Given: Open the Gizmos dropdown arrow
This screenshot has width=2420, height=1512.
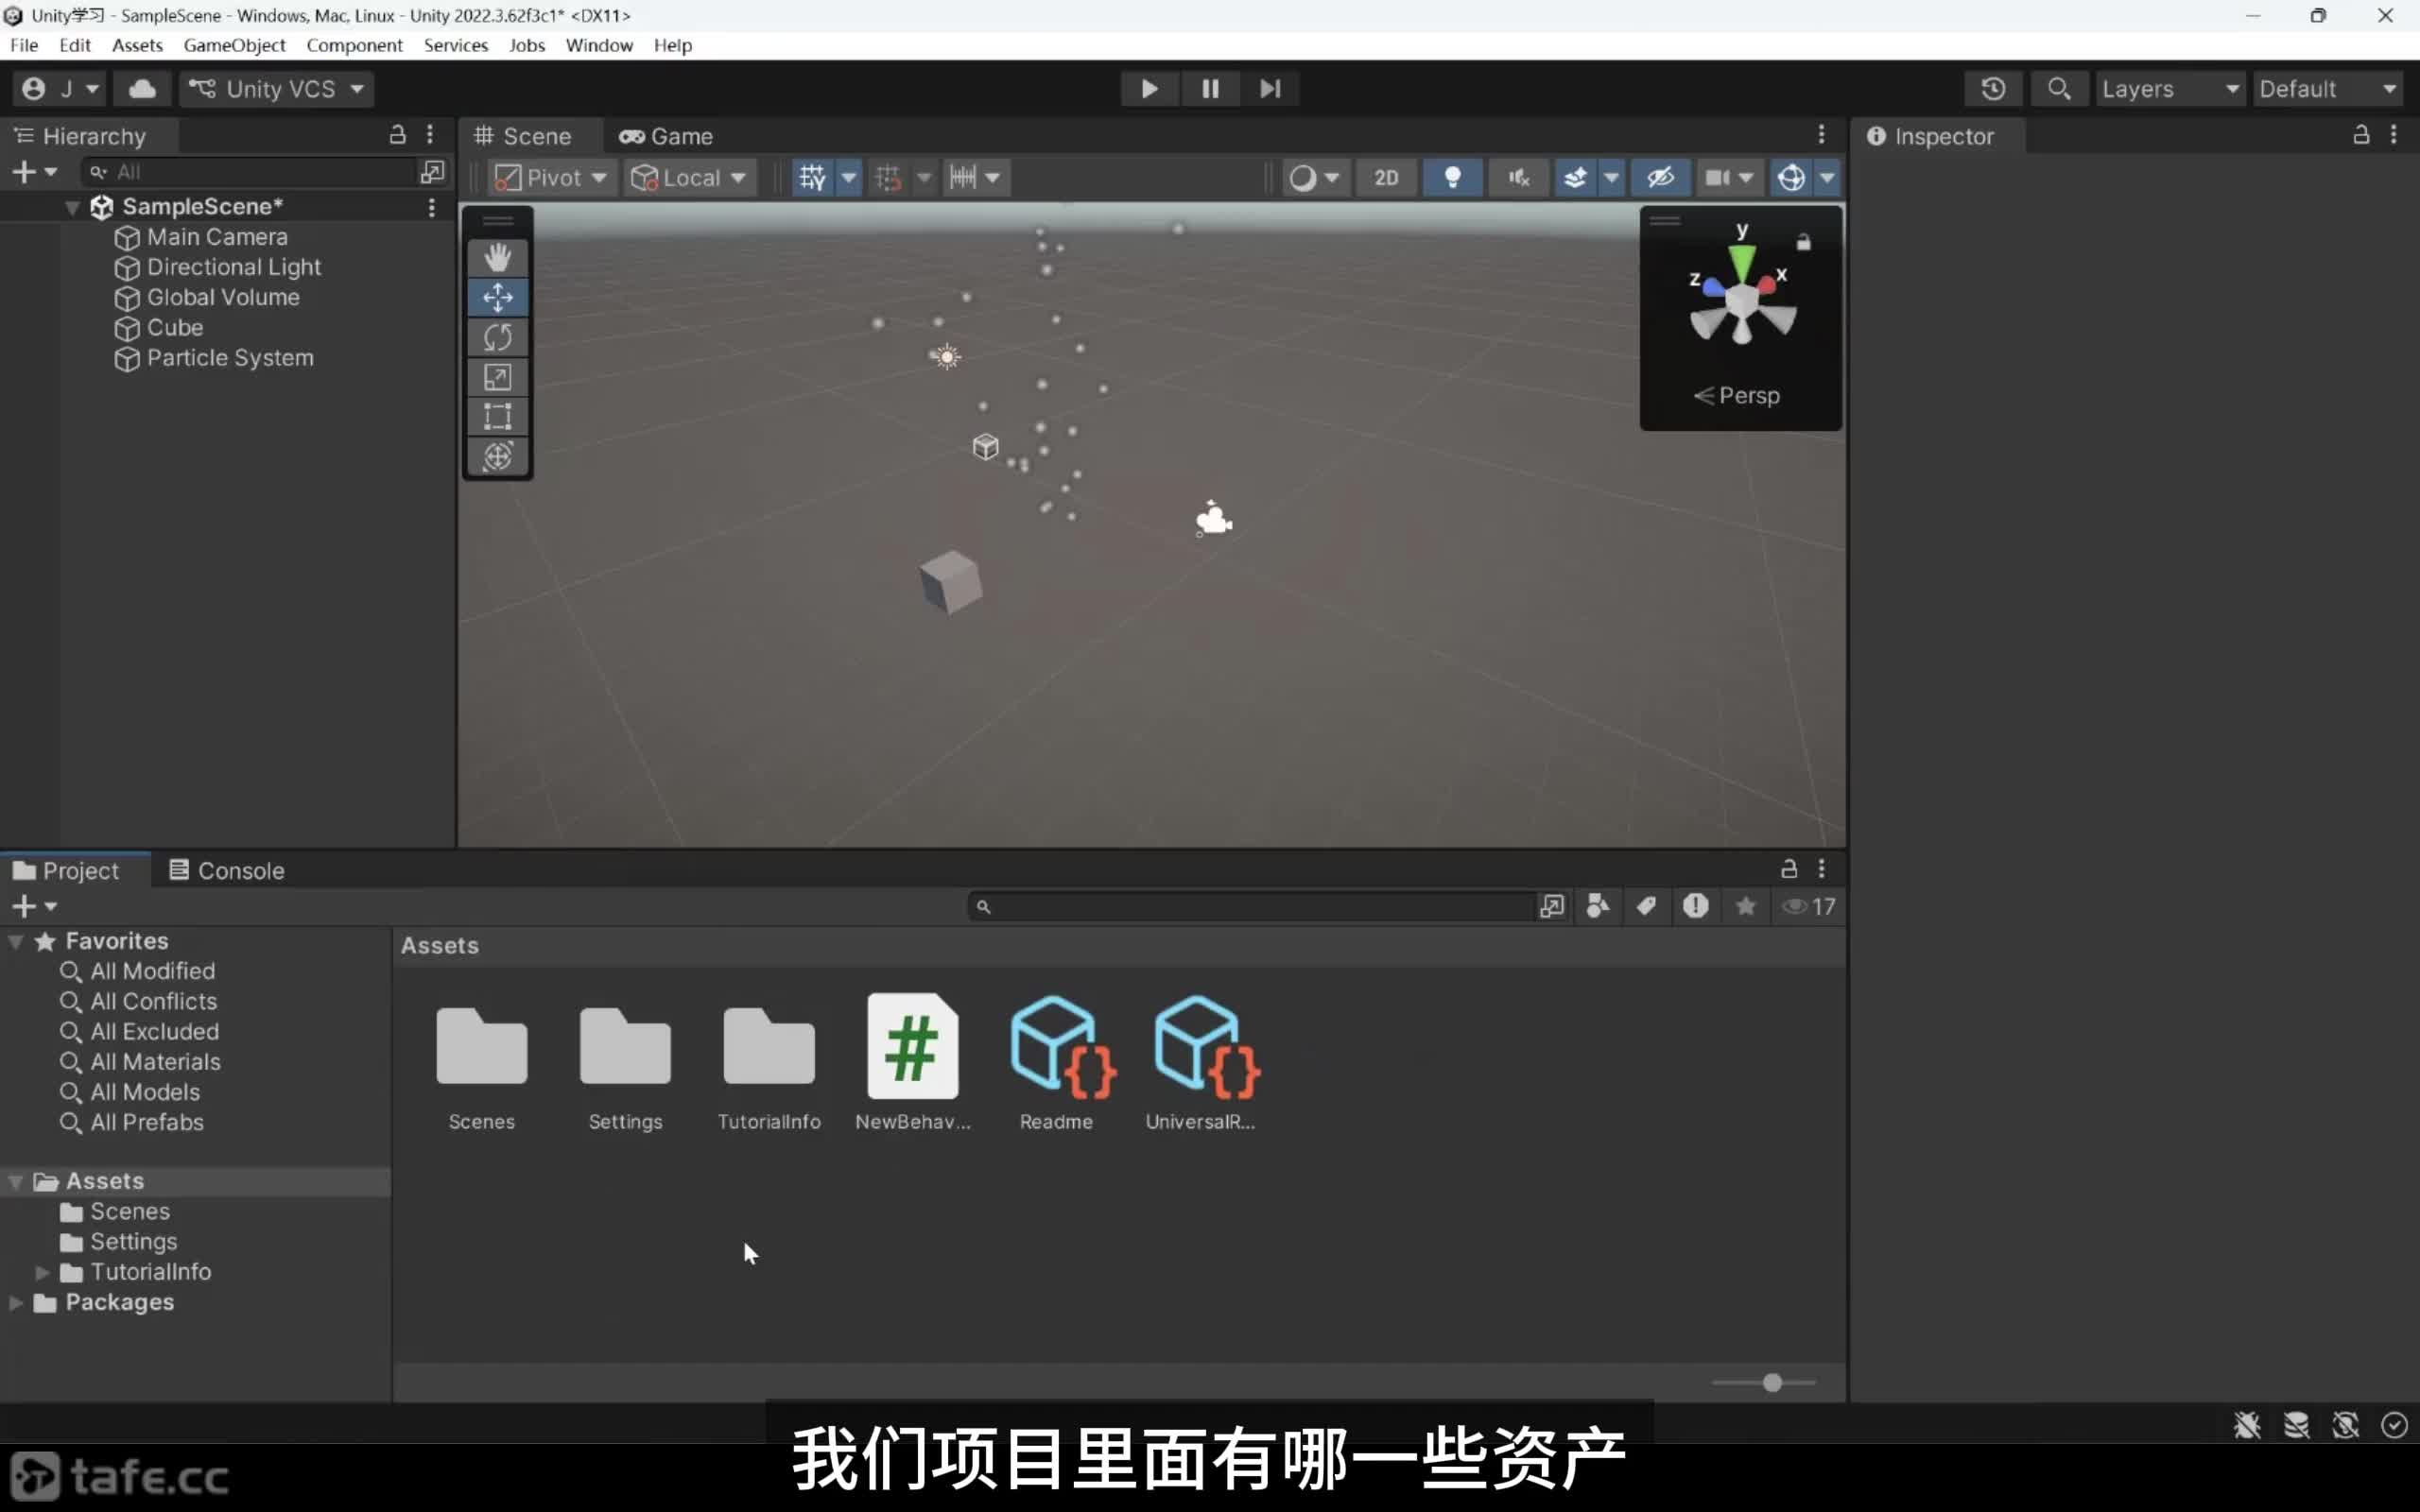Looking at the screenshot, I should (1826, 178).
